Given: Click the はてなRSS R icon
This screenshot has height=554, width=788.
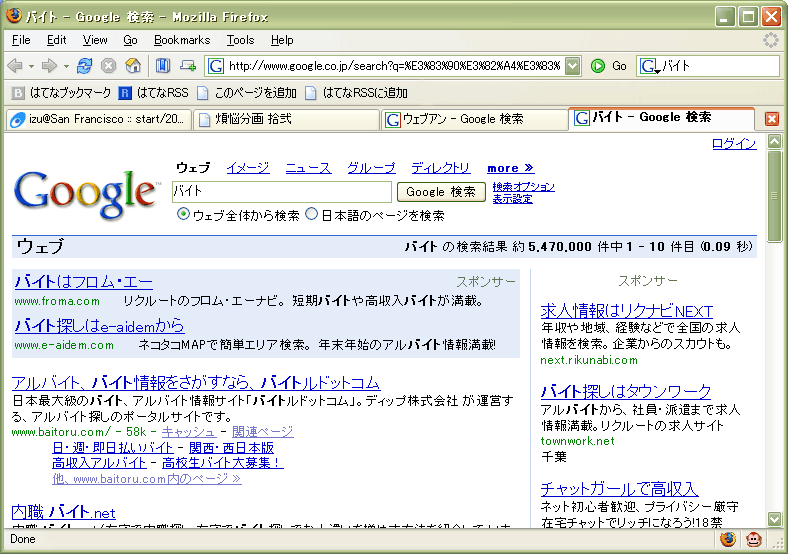Looking at the screenshot, I should pyautogui.click(x=125, y=93).
